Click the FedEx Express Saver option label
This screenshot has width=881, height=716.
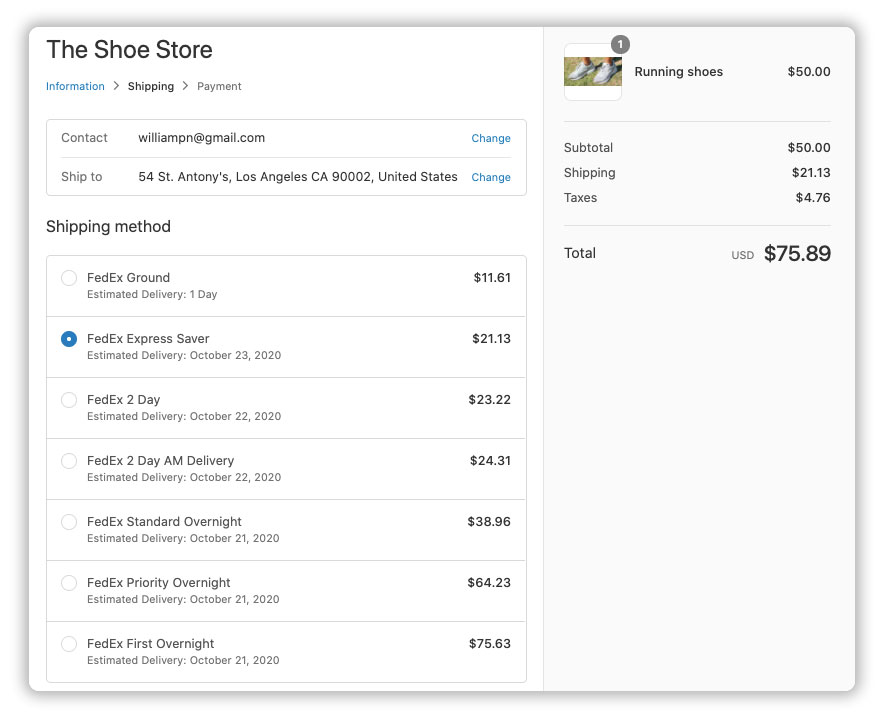pyautogui.click(x=148, y=339)
